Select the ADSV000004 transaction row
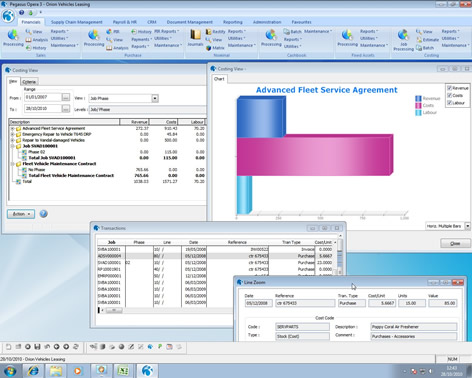Image resolution: width=472 pixels, height=378 pixels. coord(216,256)
